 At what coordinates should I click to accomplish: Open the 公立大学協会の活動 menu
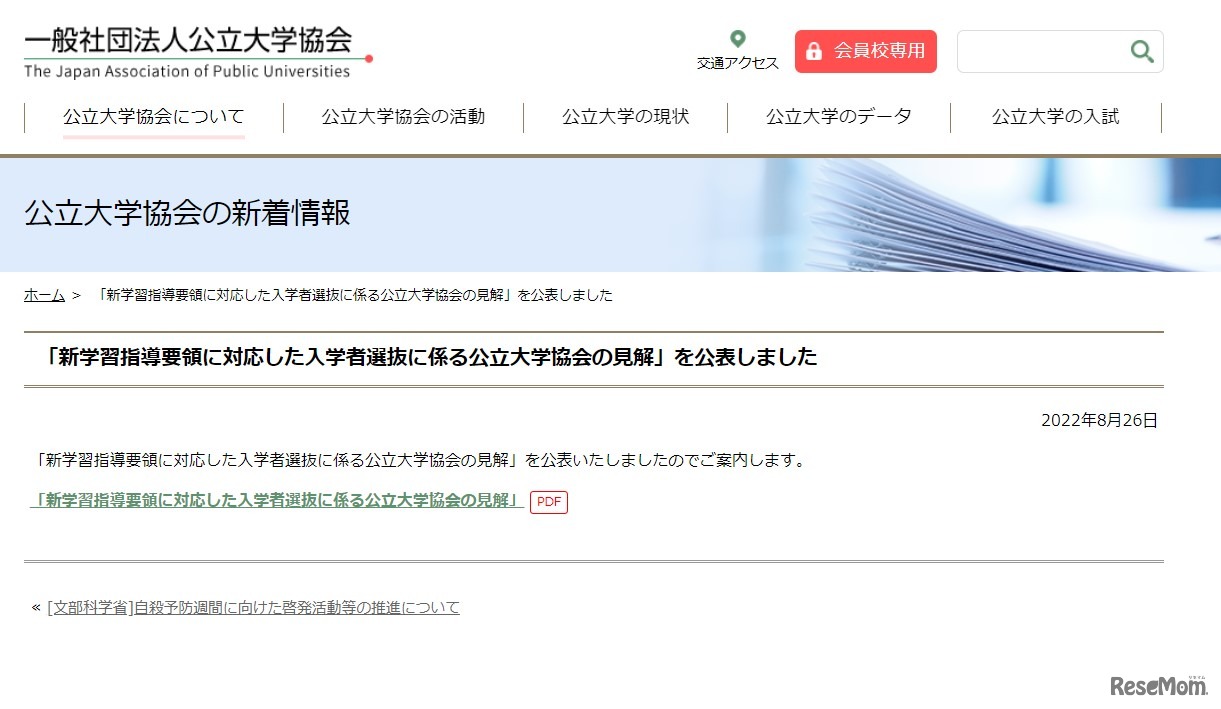point(402,116)
